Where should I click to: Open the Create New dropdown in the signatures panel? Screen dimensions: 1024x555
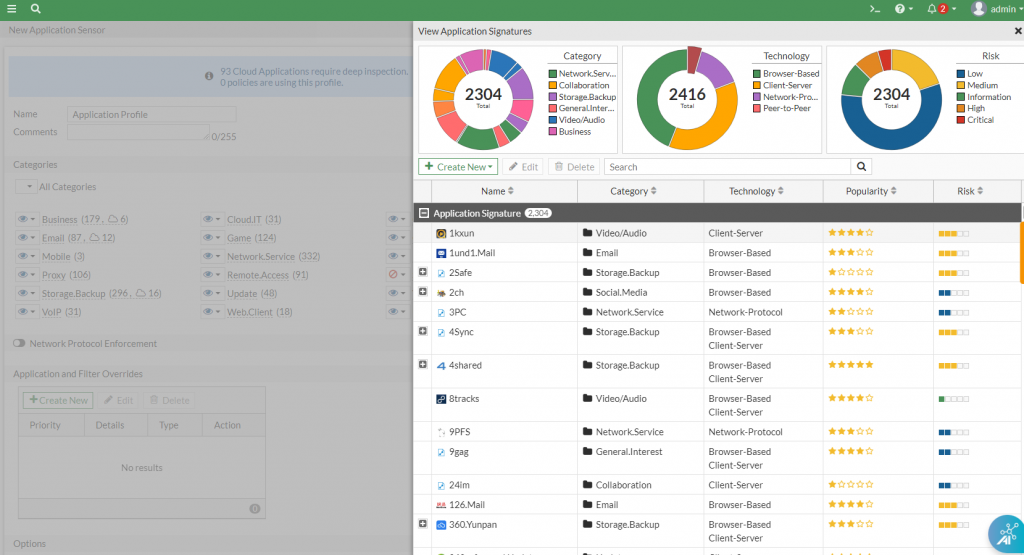tap(457, 167)
